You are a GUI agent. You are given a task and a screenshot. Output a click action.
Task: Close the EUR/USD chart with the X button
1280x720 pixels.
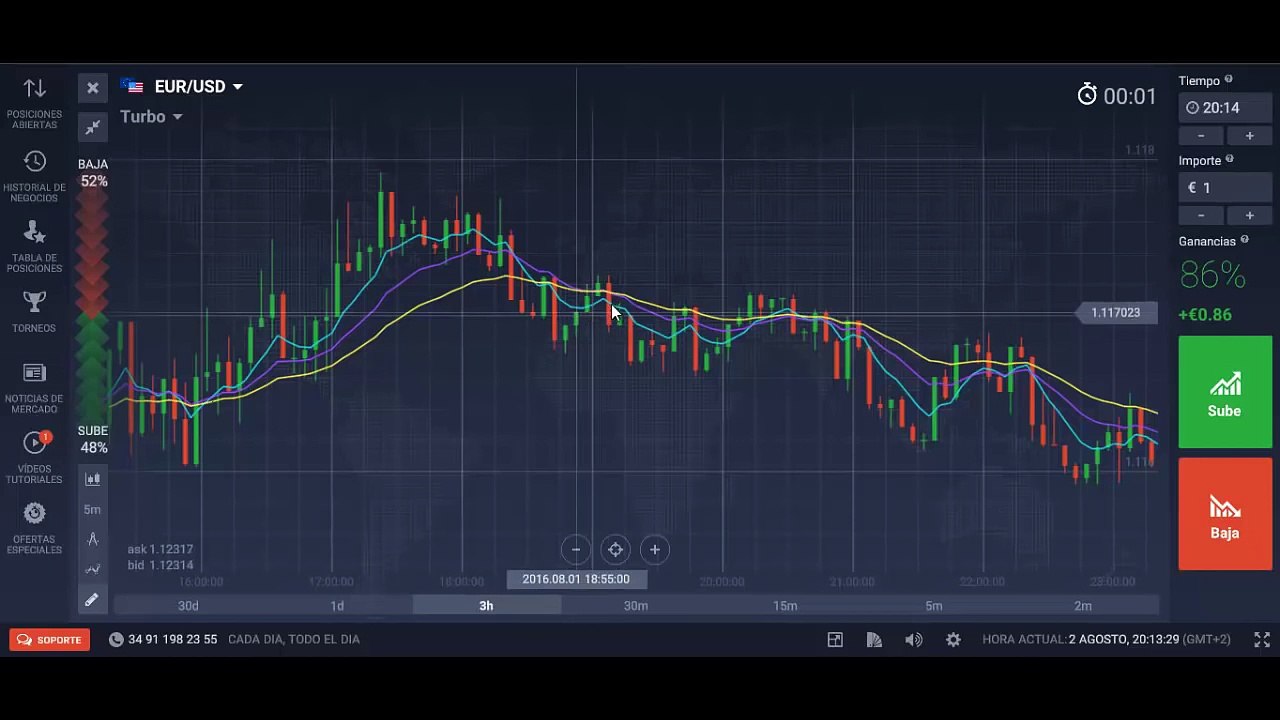(x=93, y=88)
